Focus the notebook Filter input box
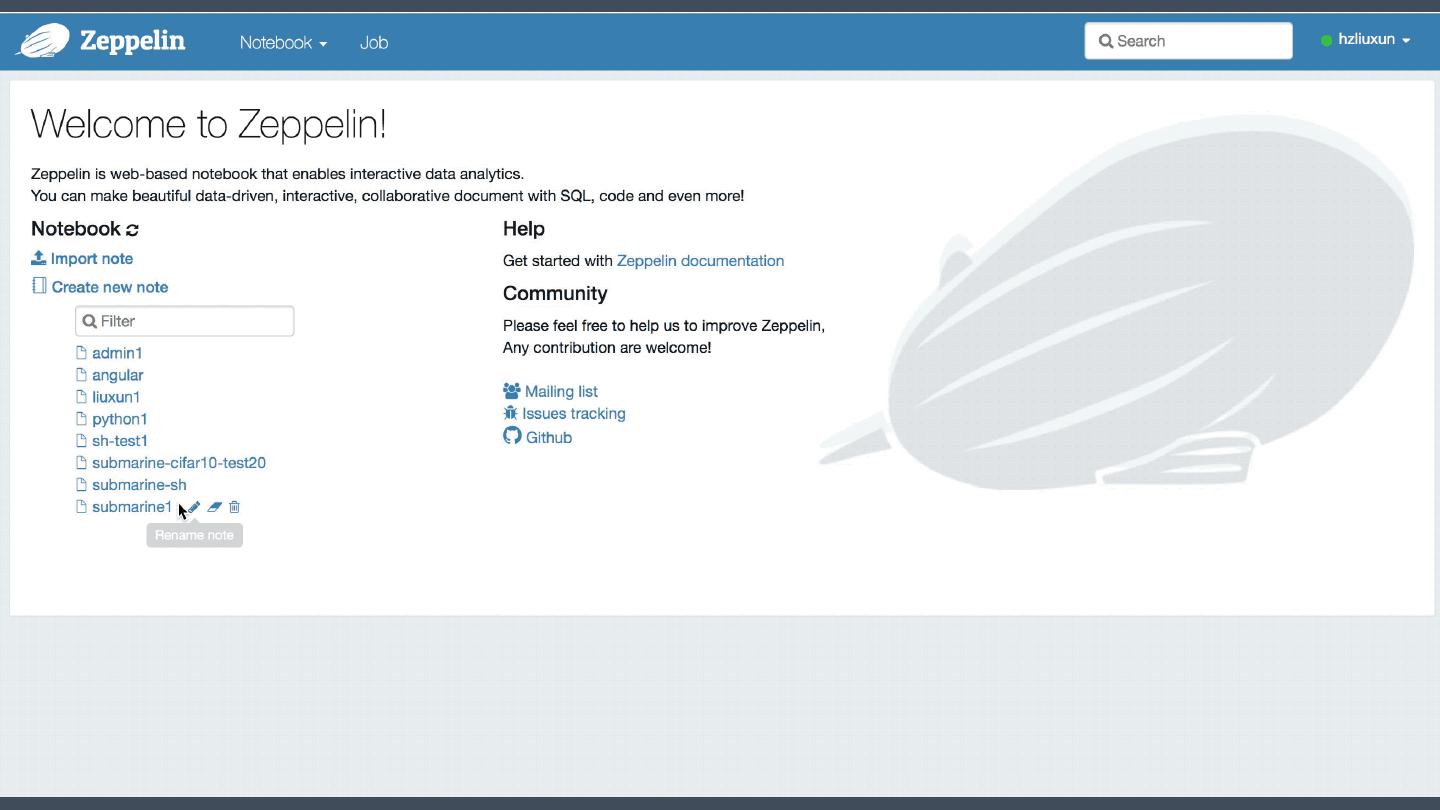The width and height of the screenshot is (1440, 810). tap(184, 321)
